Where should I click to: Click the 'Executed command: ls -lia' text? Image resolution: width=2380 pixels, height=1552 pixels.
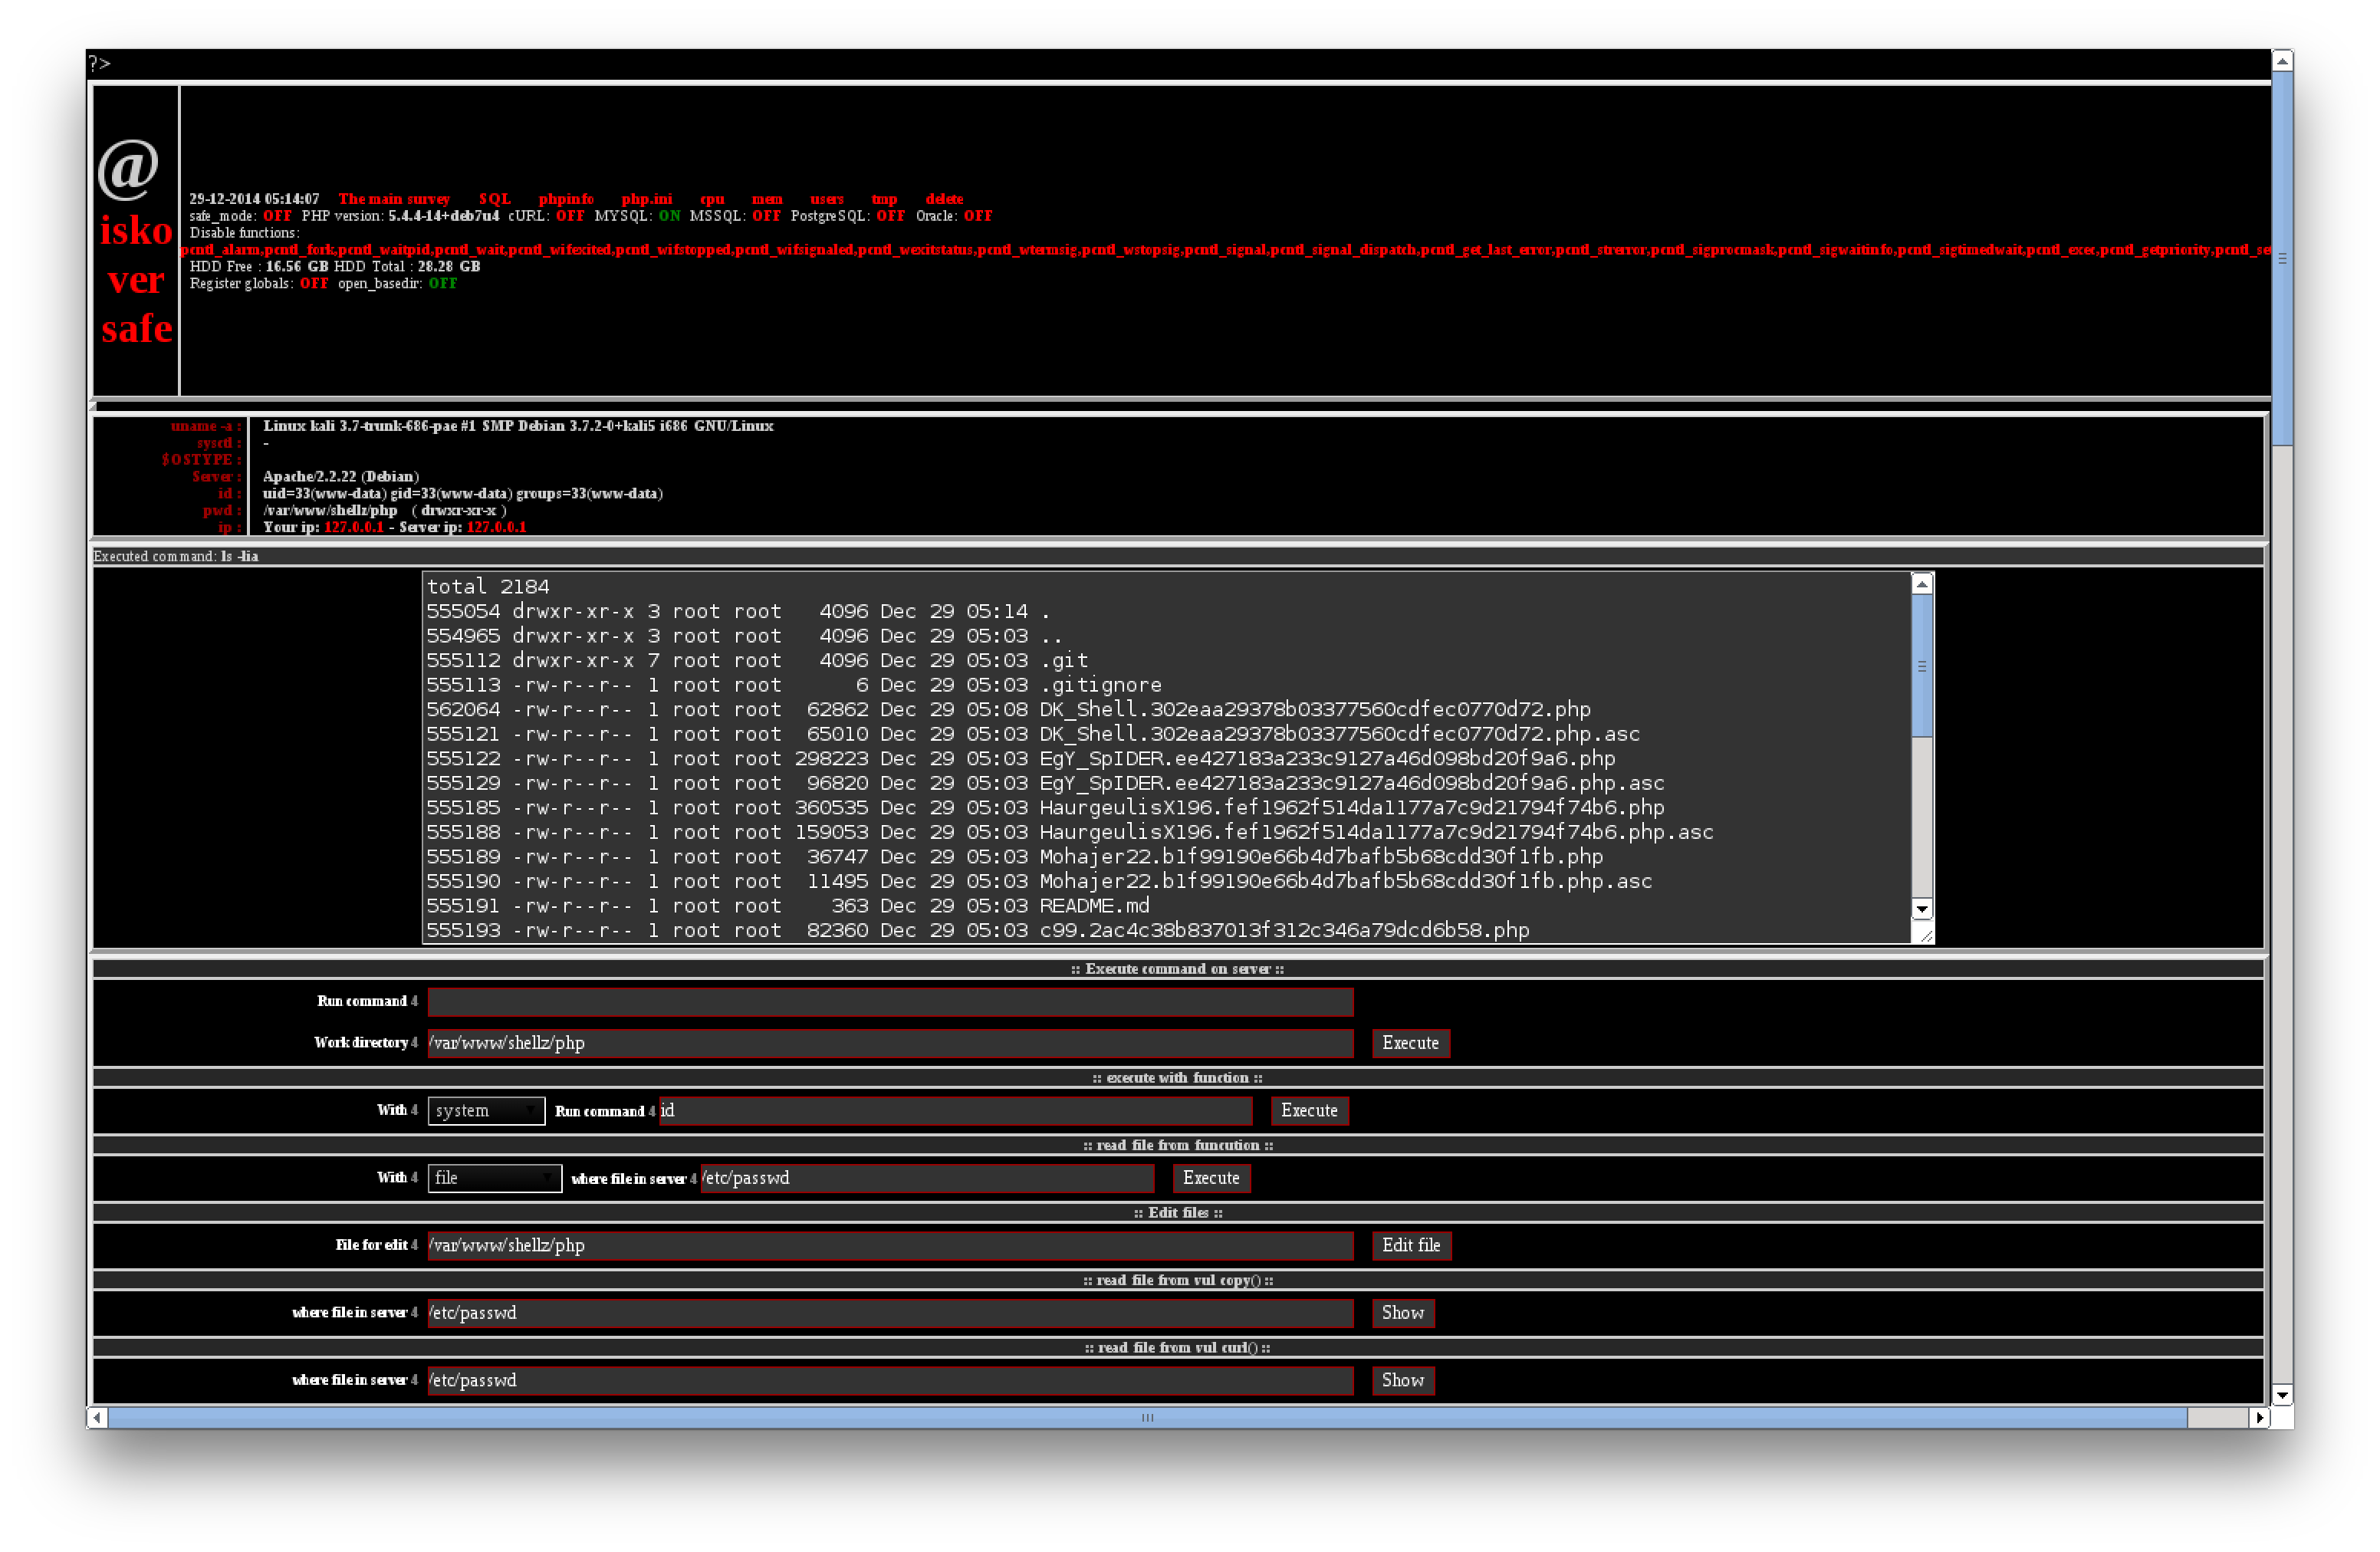[176, 557]
